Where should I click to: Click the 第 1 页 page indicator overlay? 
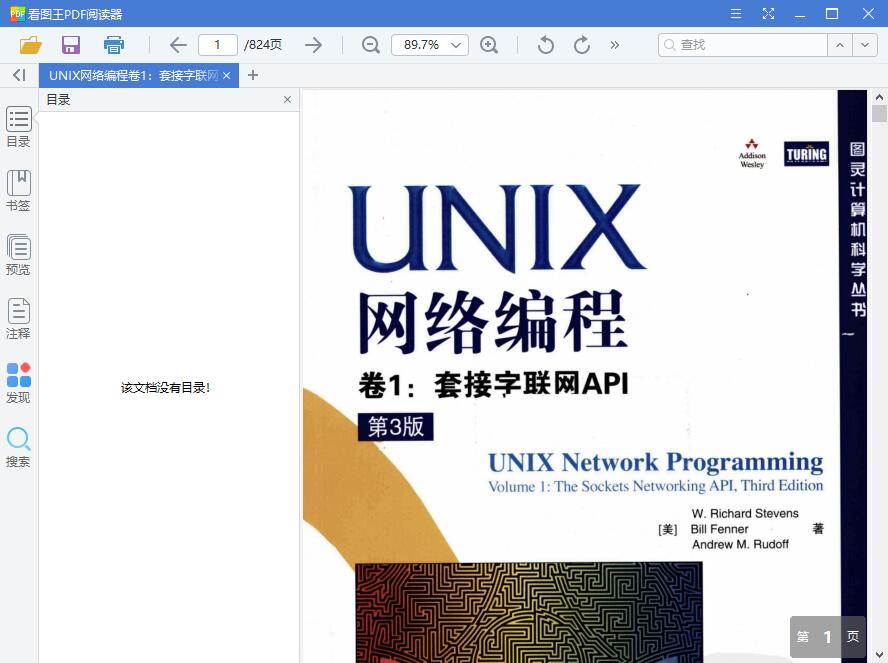click(x=827, y=637)
